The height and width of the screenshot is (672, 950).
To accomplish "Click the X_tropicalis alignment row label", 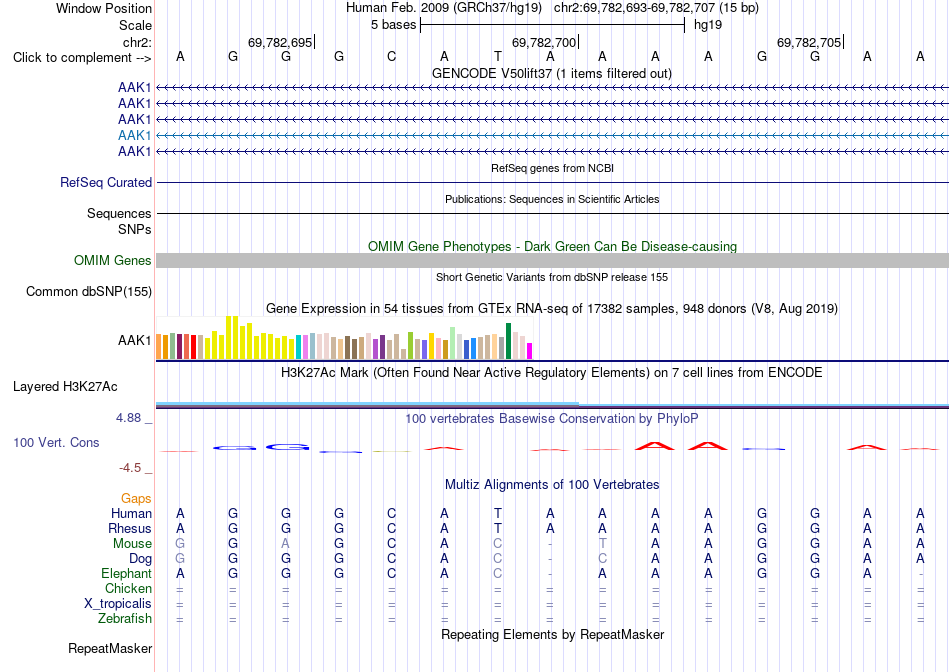I will coord(118,604).
